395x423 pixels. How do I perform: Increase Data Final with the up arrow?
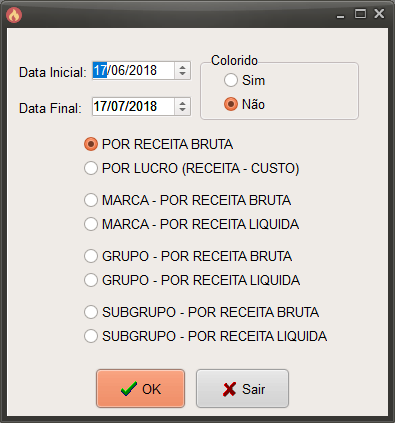pyautogui.click(x=182, y=103)
